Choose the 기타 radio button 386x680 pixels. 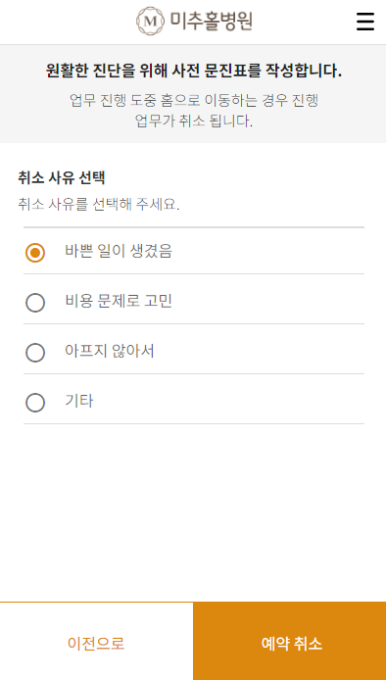point(35,403)
